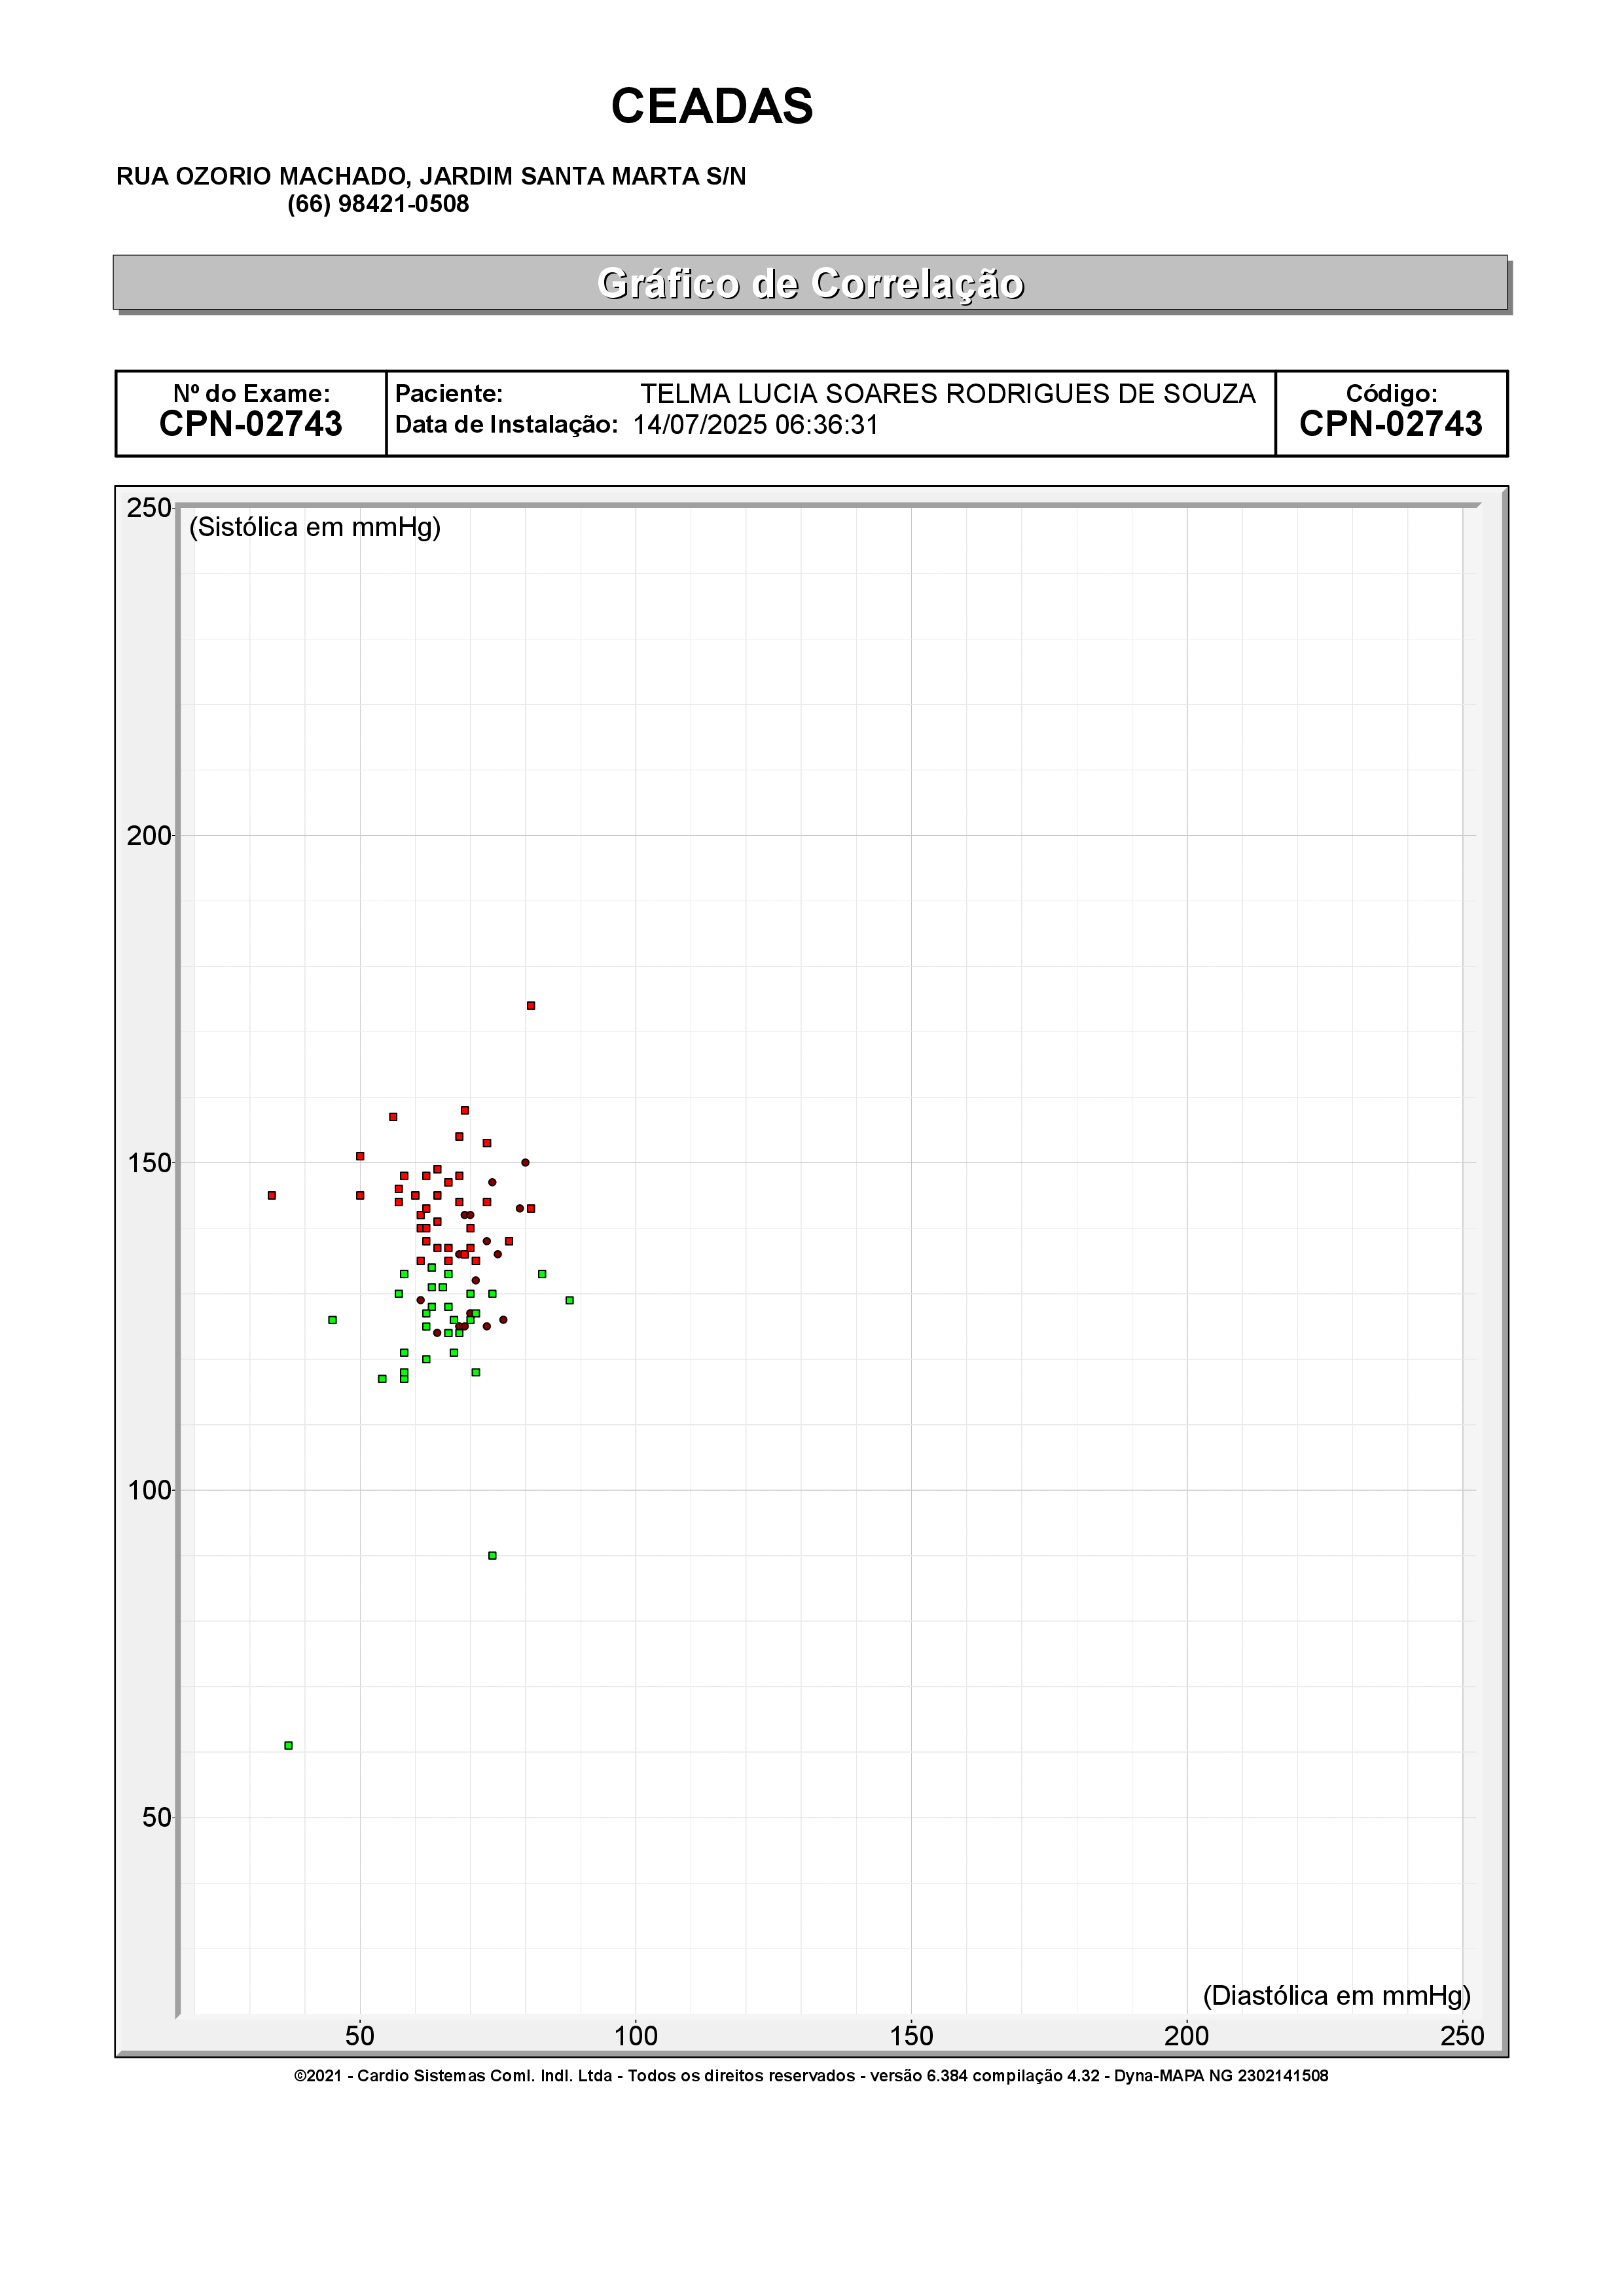
Task: Click the Data de Instalação label
Action: click(x=507, y=425)
